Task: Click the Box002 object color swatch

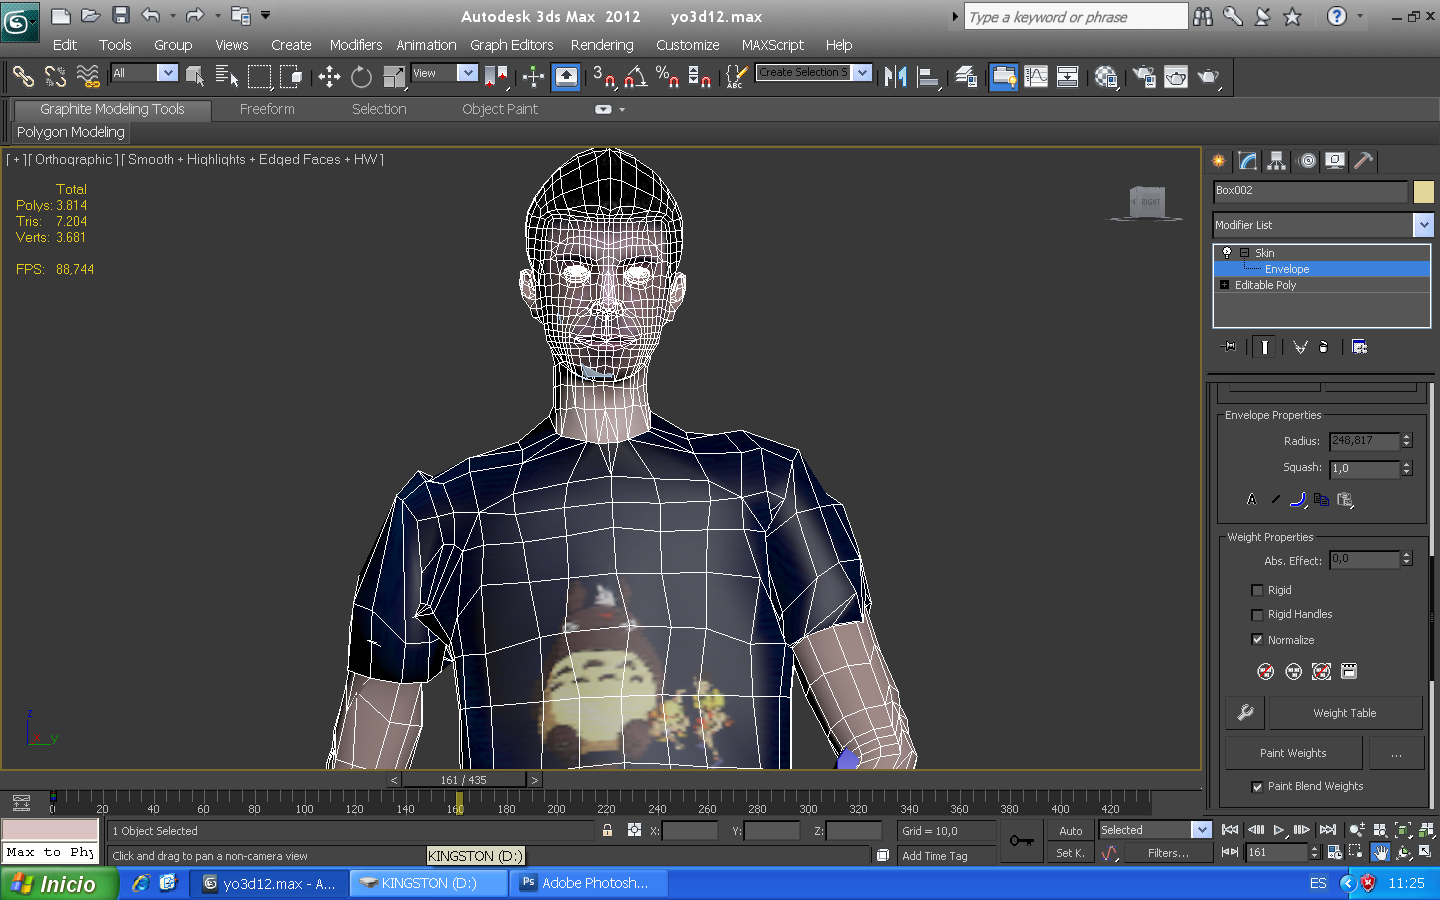Action: [1423, 191]
